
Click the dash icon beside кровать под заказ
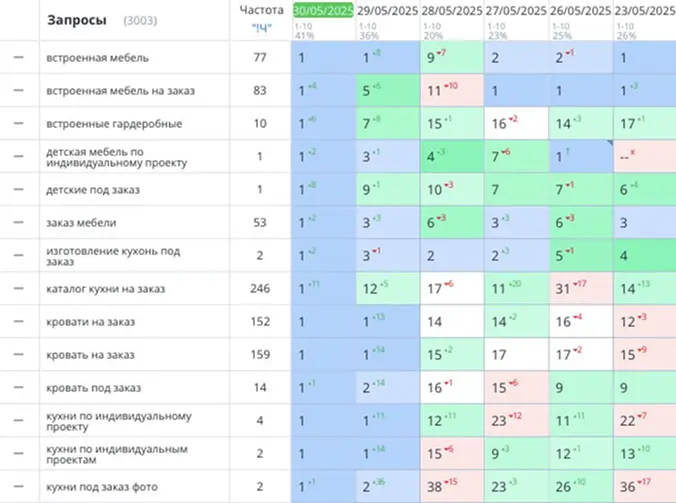(x=19, y=387)
